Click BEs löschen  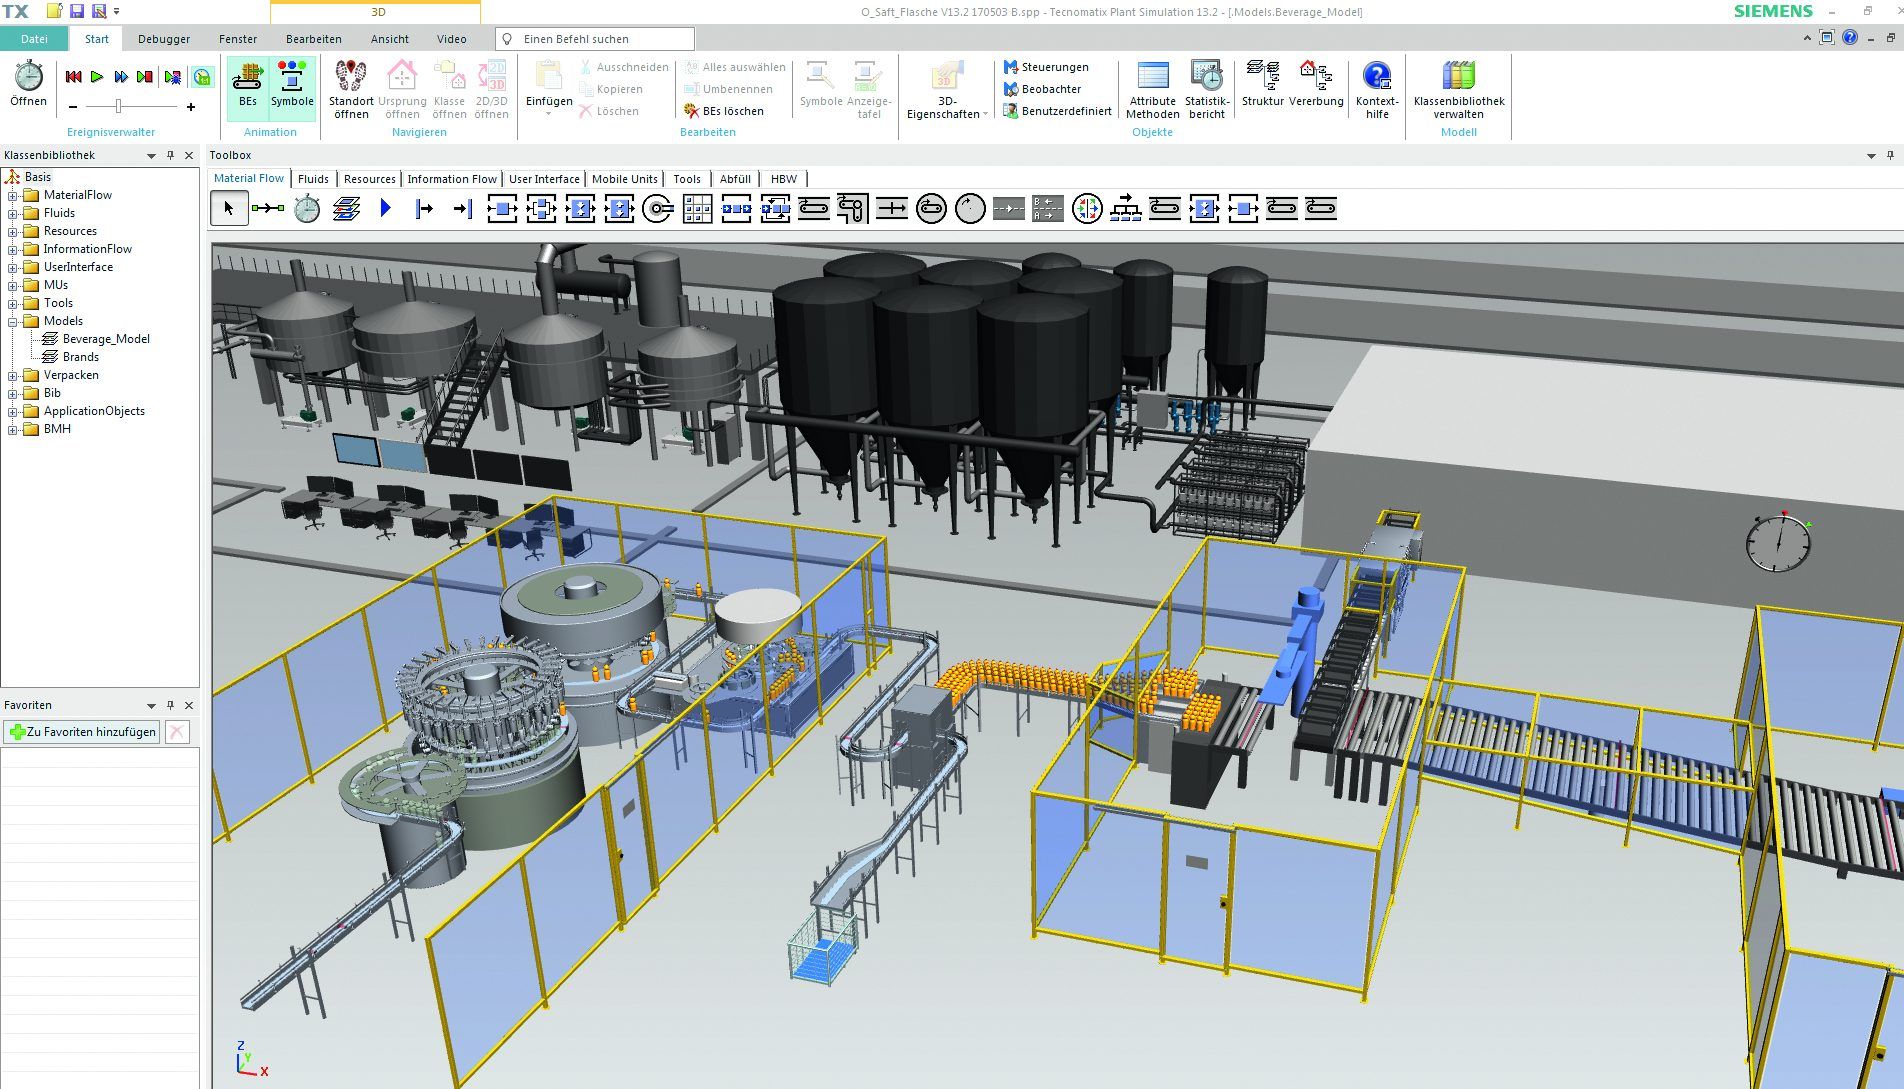pyautogui.click(x=724, y=111)
